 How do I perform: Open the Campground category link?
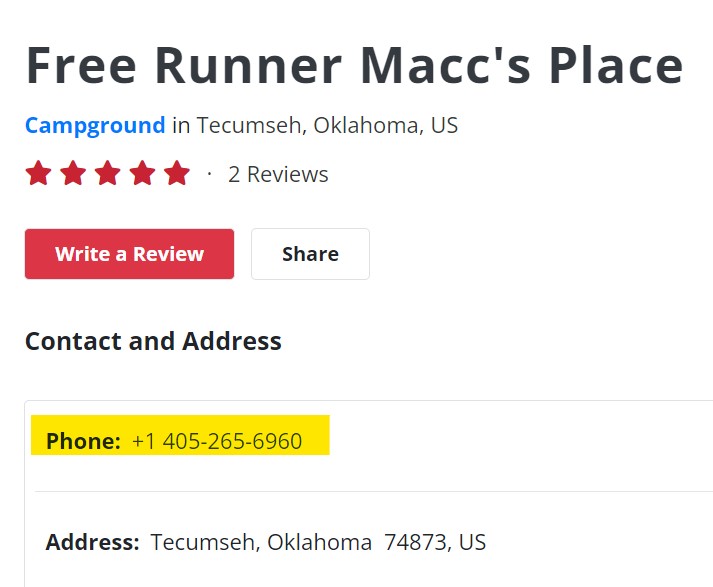coord(95,126)
